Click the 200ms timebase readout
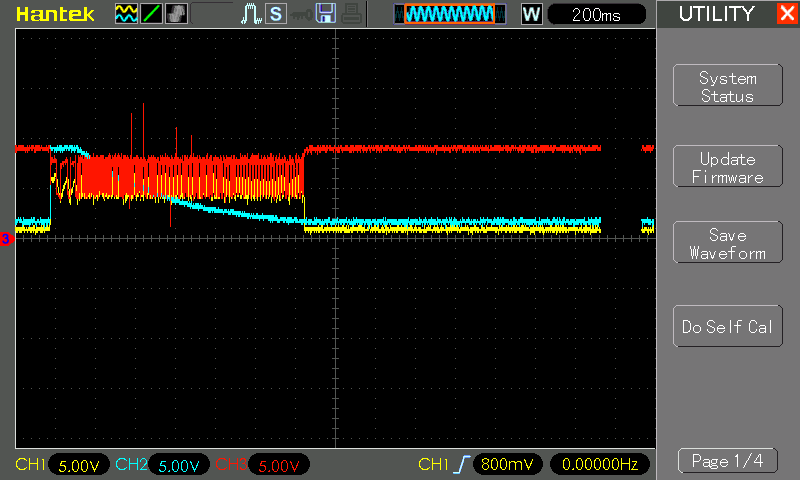Image resolution: width=800 pixels, height=480 pixels. pyautogui.click(x=597, y=14)
